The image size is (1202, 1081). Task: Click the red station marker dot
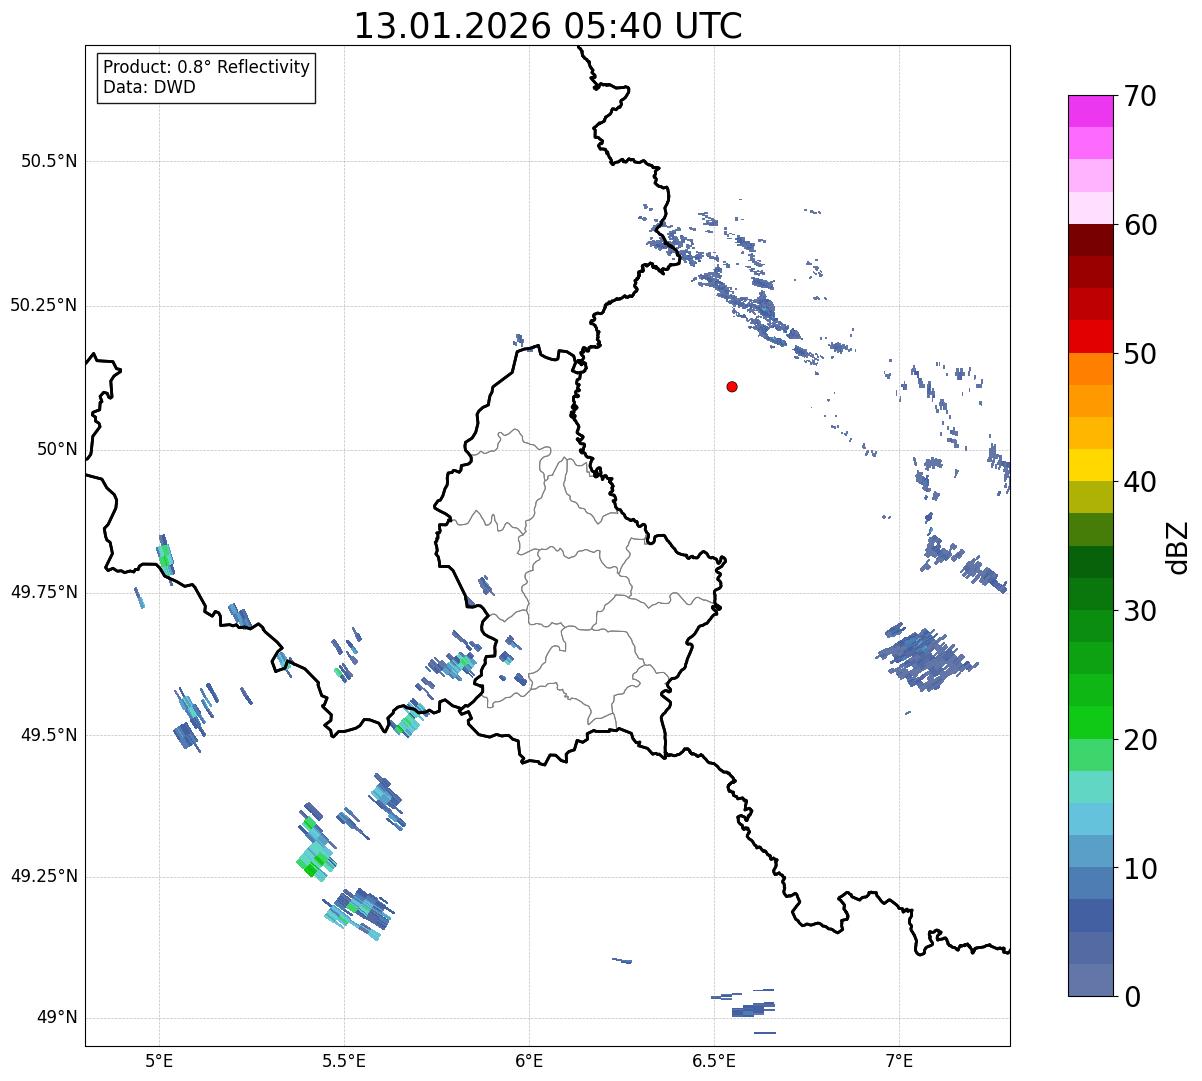coord(732,387)
